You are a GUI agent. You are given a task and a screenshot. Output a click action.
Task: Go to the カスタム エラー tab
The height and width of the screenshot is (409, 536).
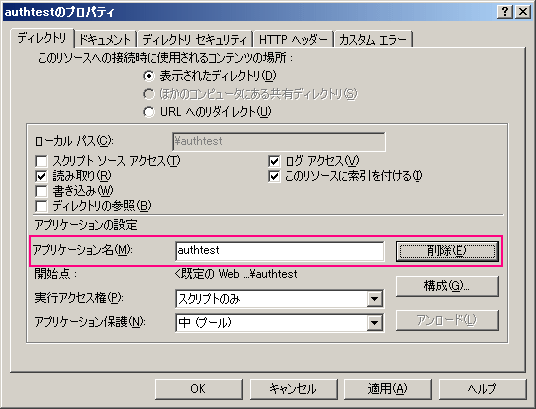click(373, 40)
